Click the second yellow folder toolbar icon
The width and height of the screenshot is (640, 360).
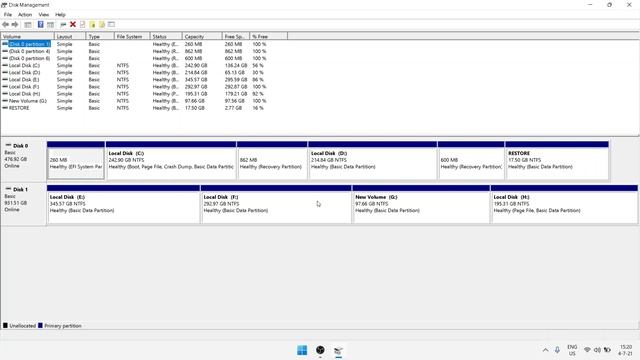coord(102,24)
